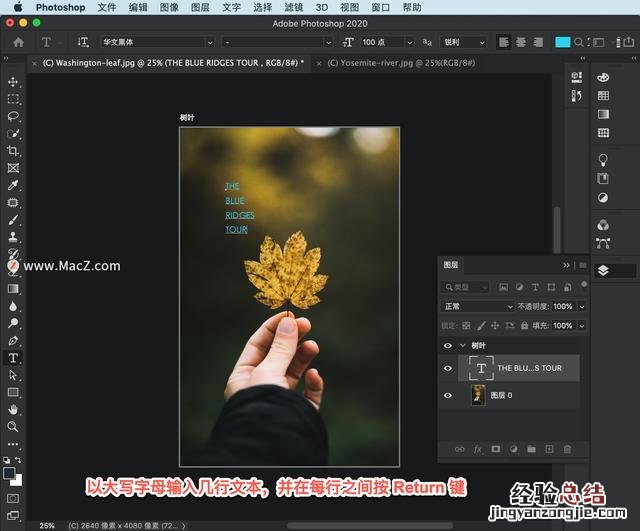Image resolution: width=640 pixels, height=531 pixels.
Task: Create new group with folder icon
Action: coord(531,450)
